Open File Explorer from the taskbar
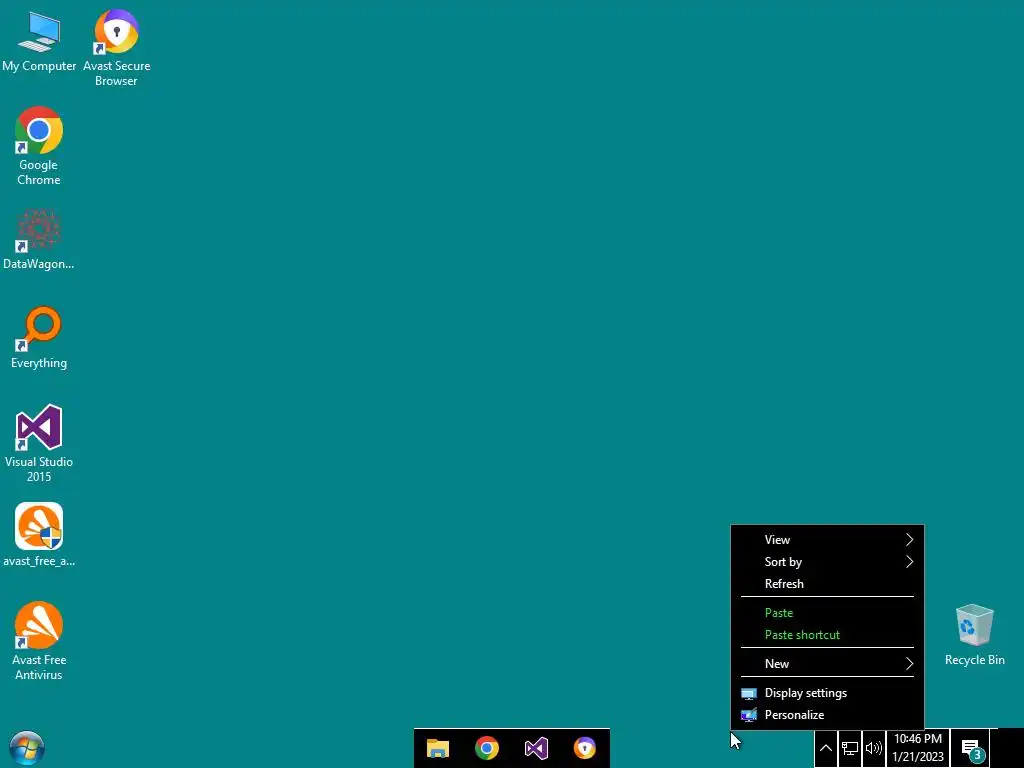Screen dimensions: 1024x768 (438, 748)
